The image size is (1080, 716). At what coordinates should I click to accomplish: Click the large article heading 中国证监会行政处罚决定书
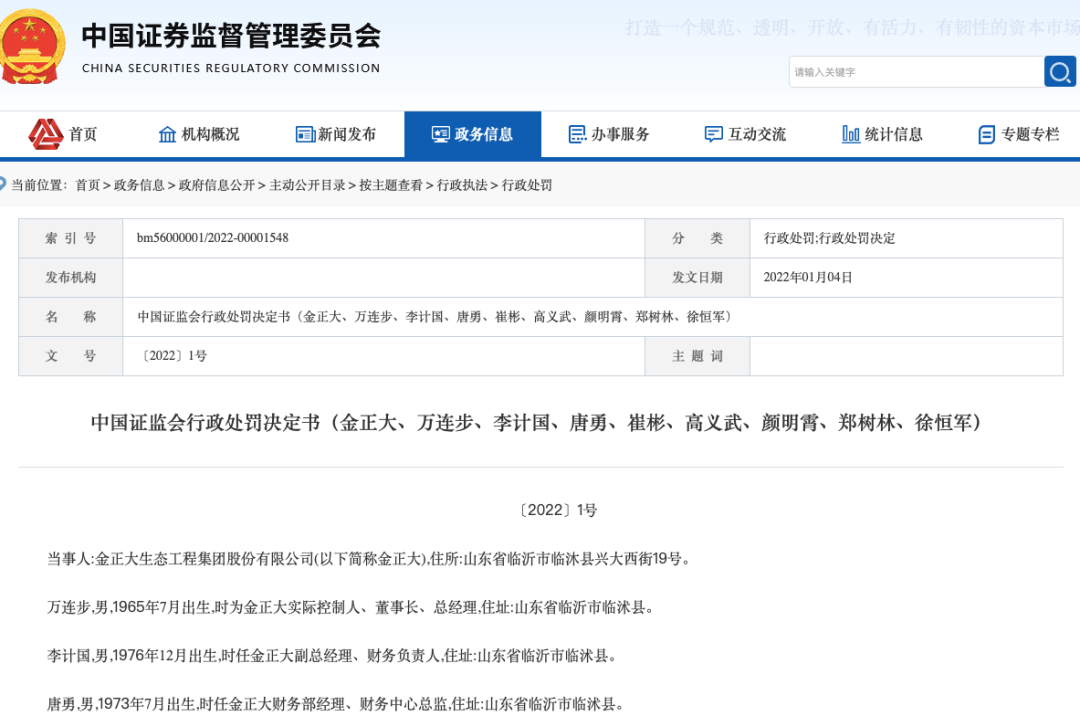point(536,422)
